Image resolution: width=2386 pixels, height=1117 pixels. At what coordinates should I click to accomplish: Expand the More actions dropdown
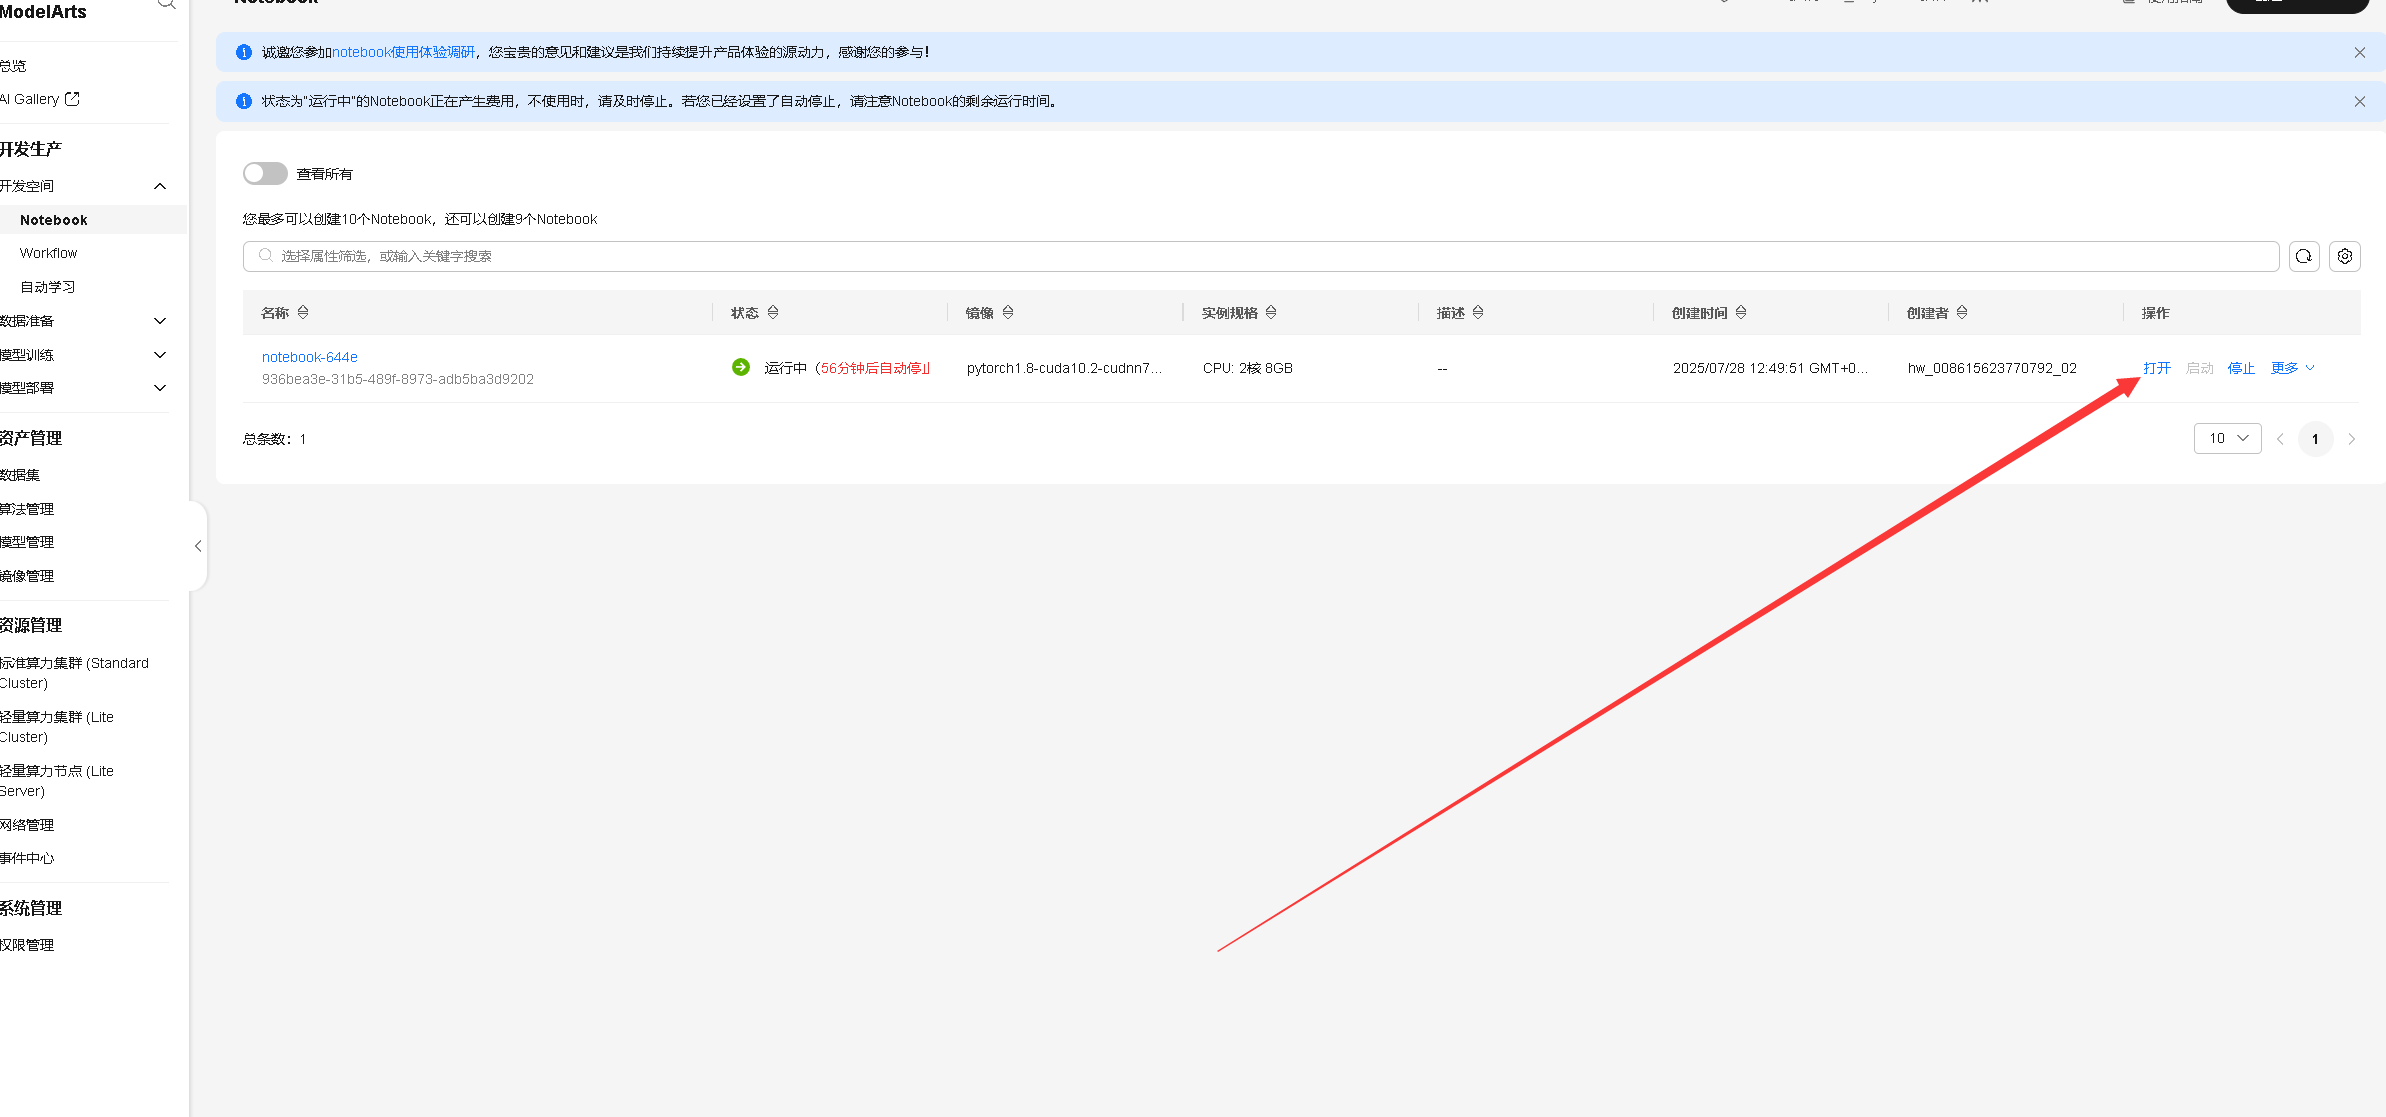2292,368
